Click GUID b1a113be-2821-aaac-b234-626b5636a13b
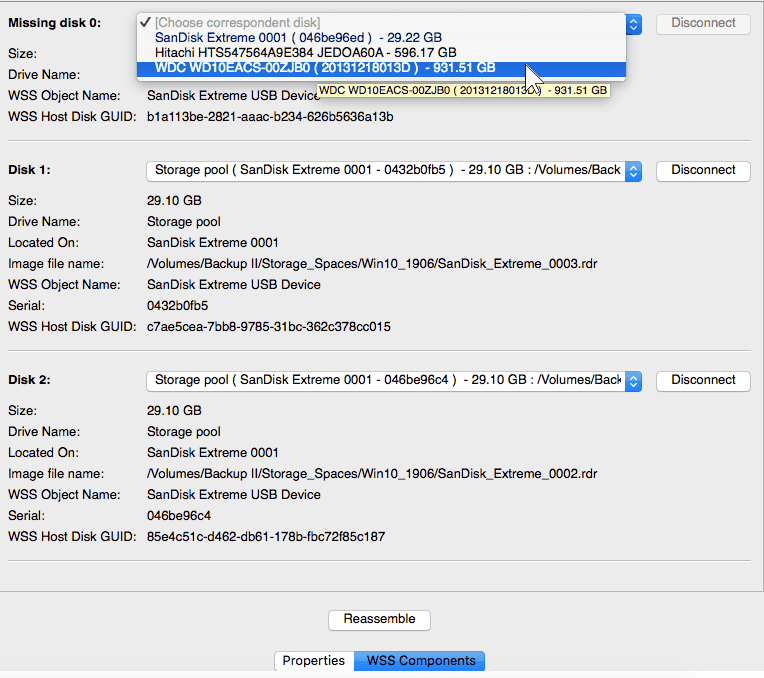This screenshot has width=764, height=678. click(270, 117)
